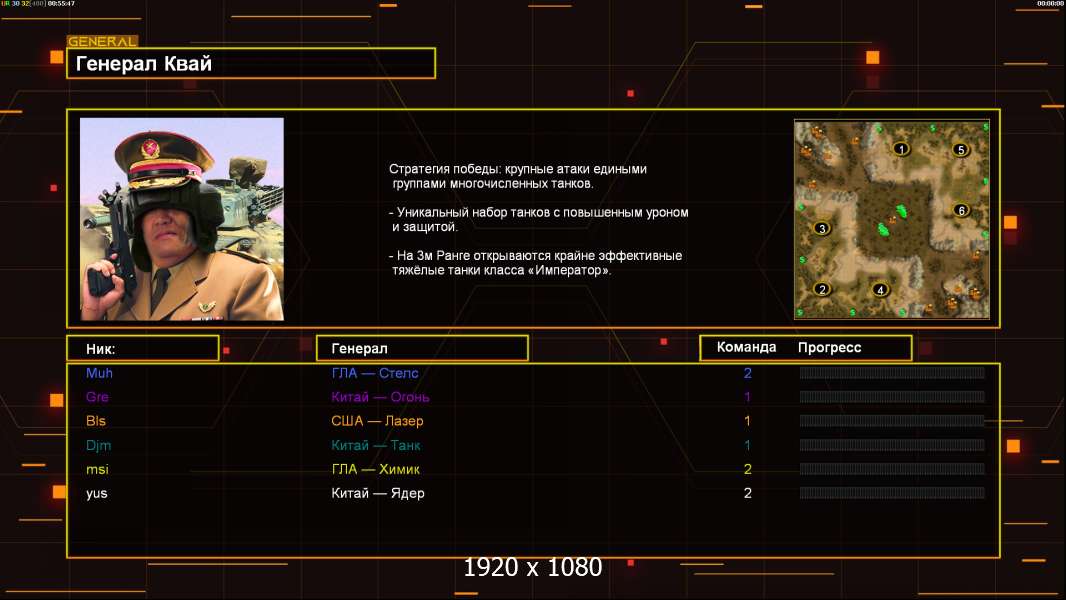Select start position 3 marker on map

pos(822,228)
